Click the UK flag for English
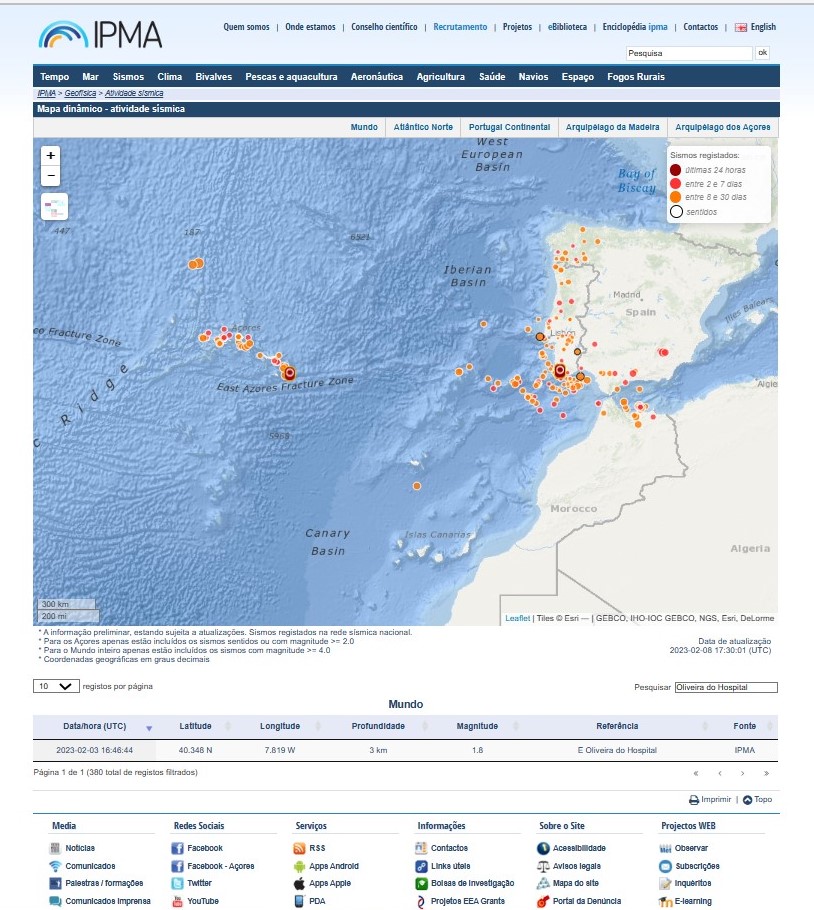814x910 pixels. point(741,27)
